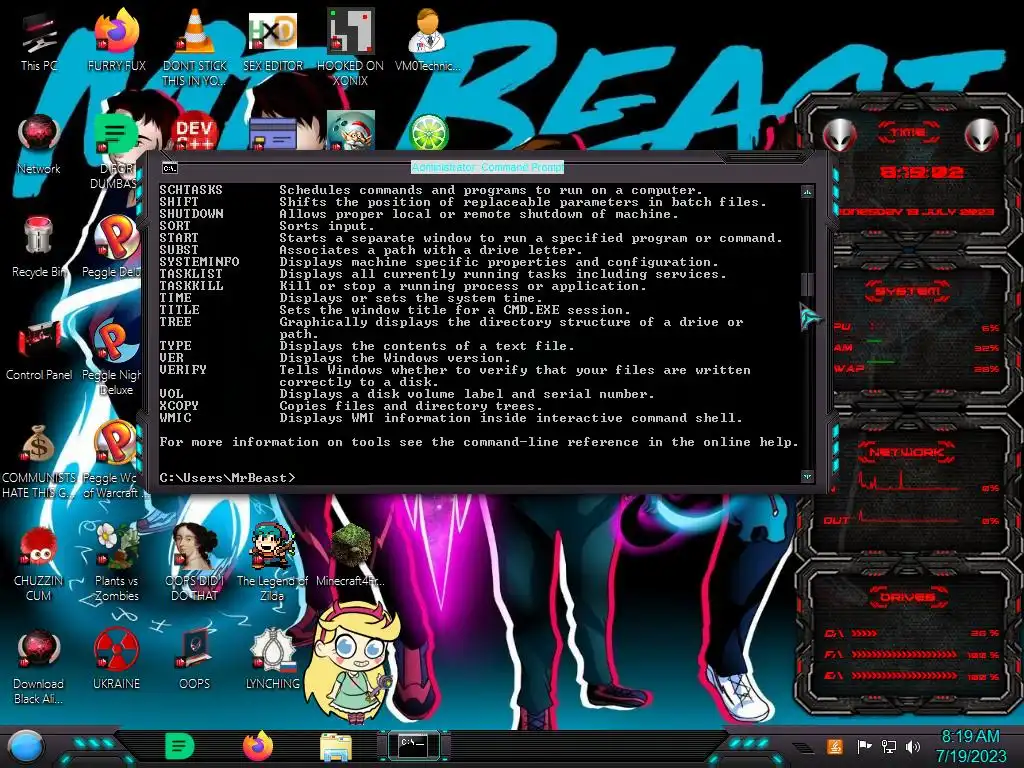Open the This PC desktop icon
Viewport: 1024px width, 768px height.
[39, 40]
